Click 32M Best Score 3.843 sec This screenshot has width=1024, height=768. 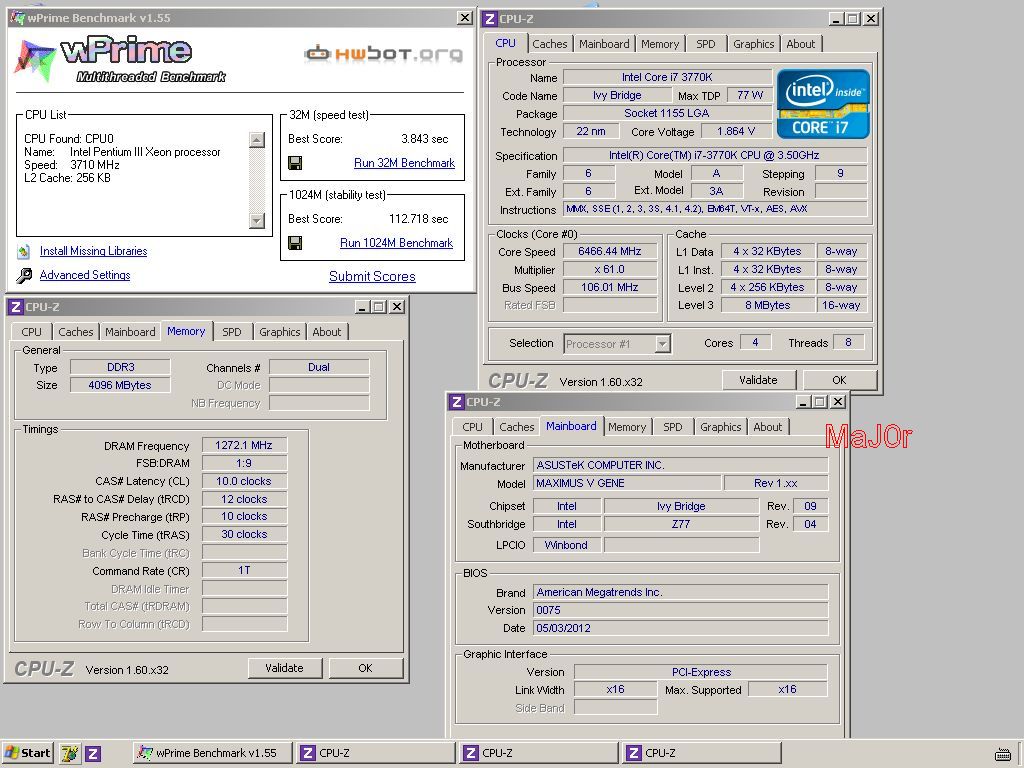424,139
